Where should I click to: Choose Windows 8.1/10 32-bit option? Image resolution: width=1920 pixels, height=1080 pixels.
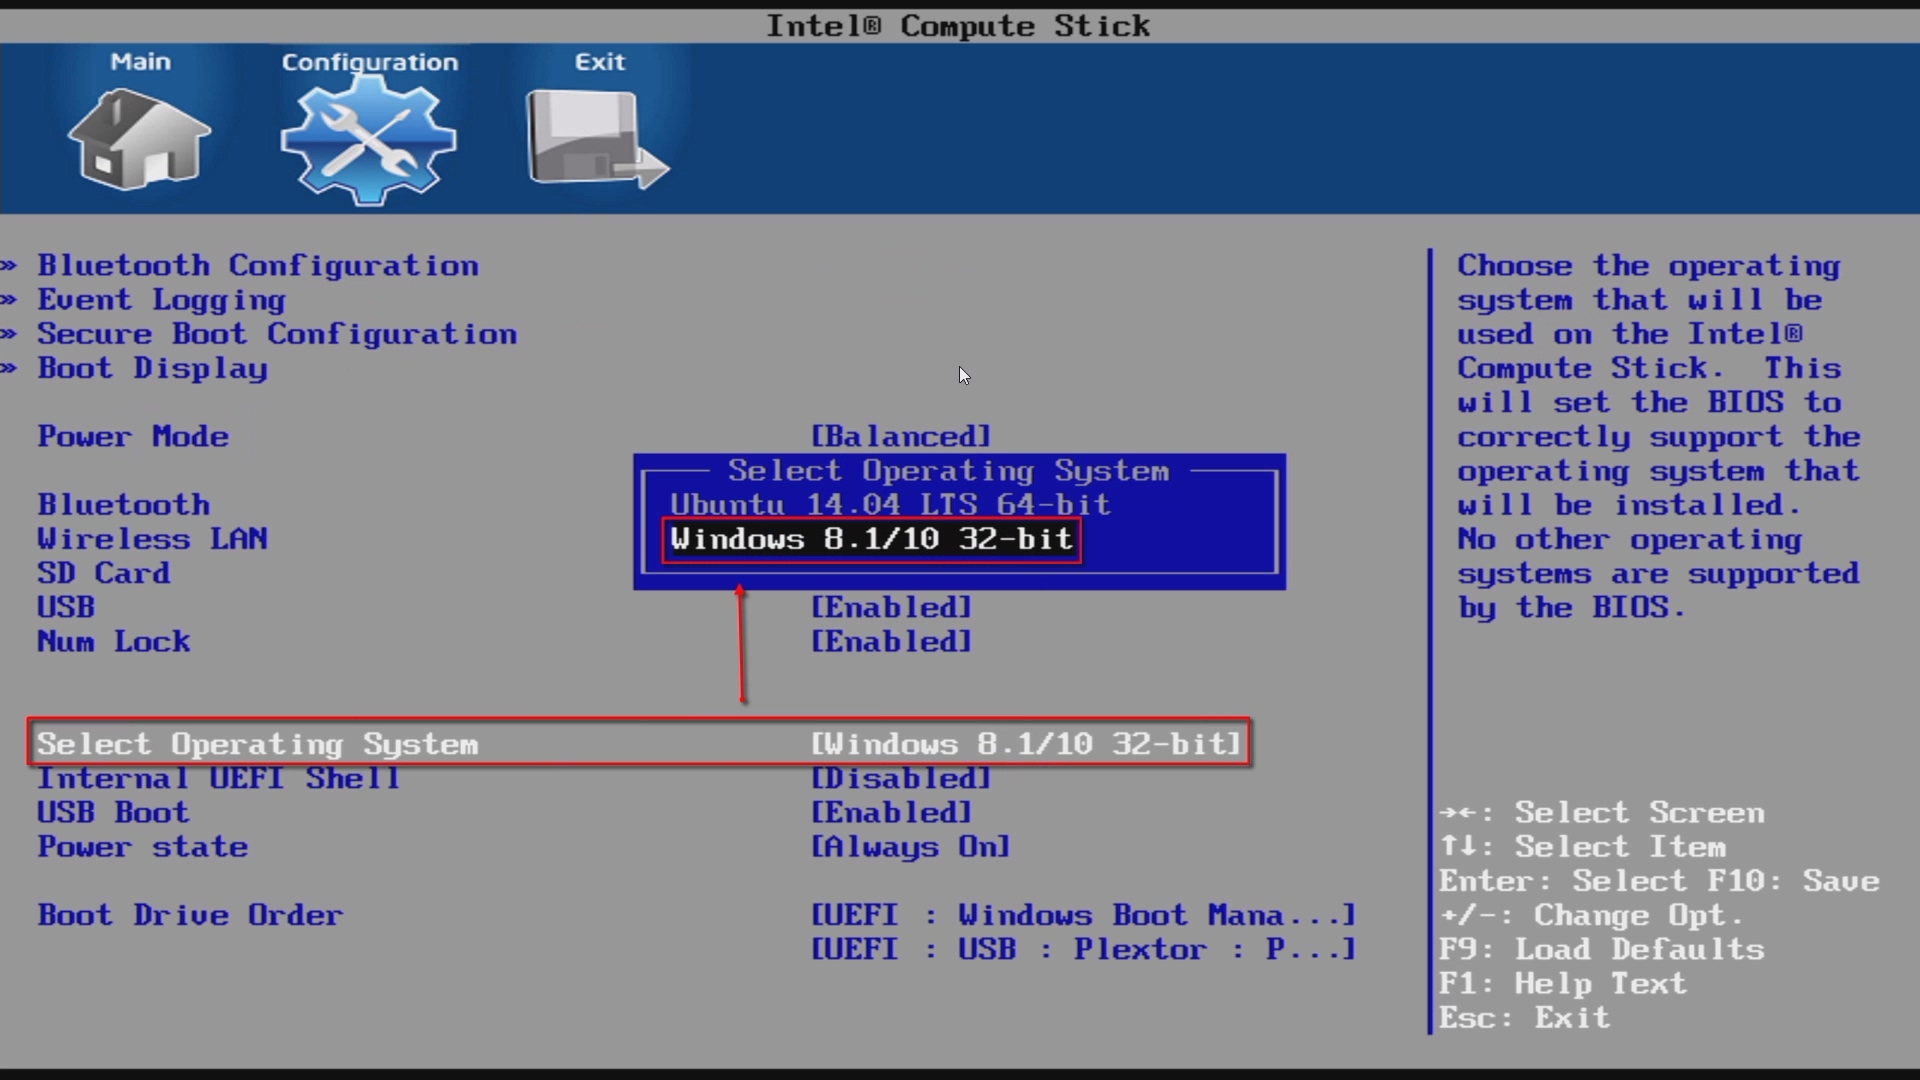point(871,540)
